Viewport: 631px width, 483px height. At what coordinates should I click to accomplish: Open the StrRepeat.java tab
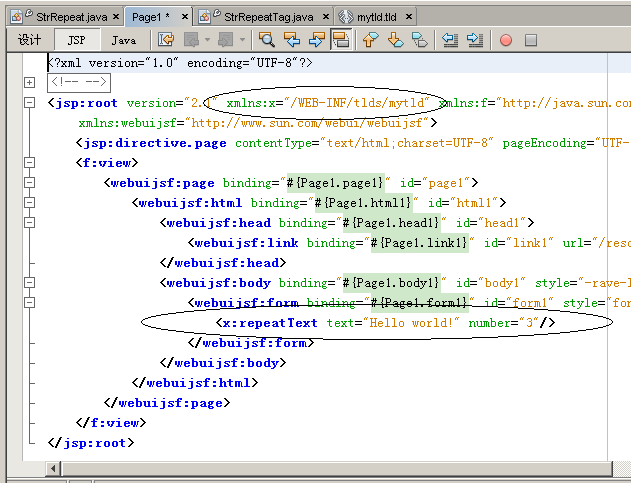coord(69,17)
